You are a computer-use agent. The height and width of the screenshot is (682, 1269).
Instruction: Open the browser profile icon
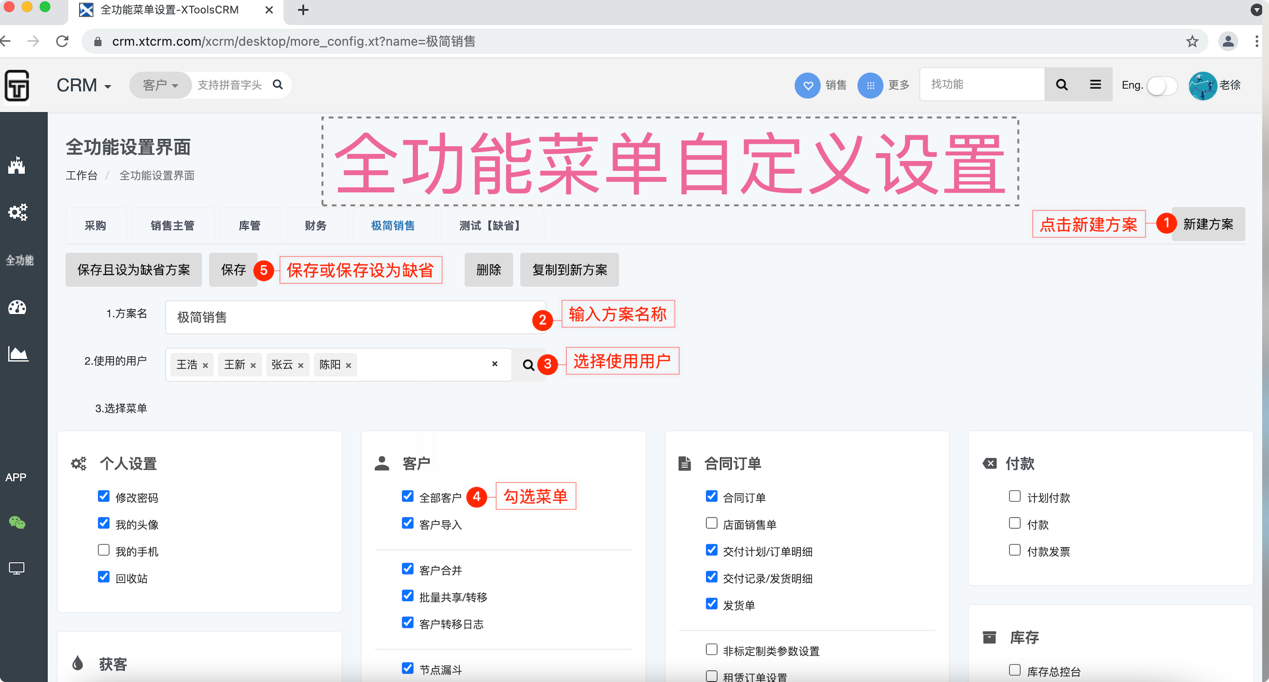click(1228, 41)
